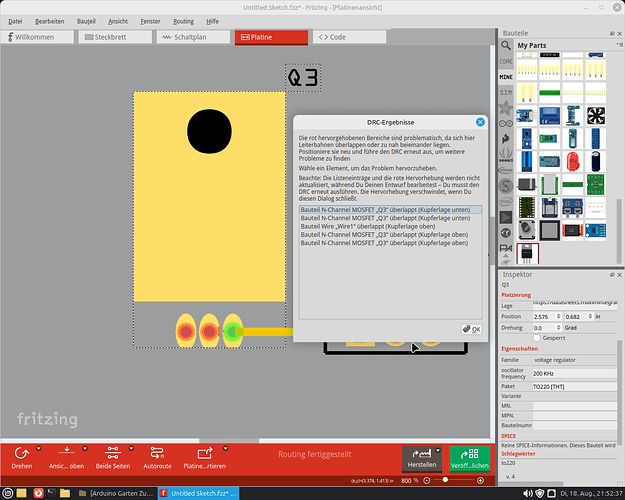Start Autoroute
The image size is (625, 500).
coord(157,458)
